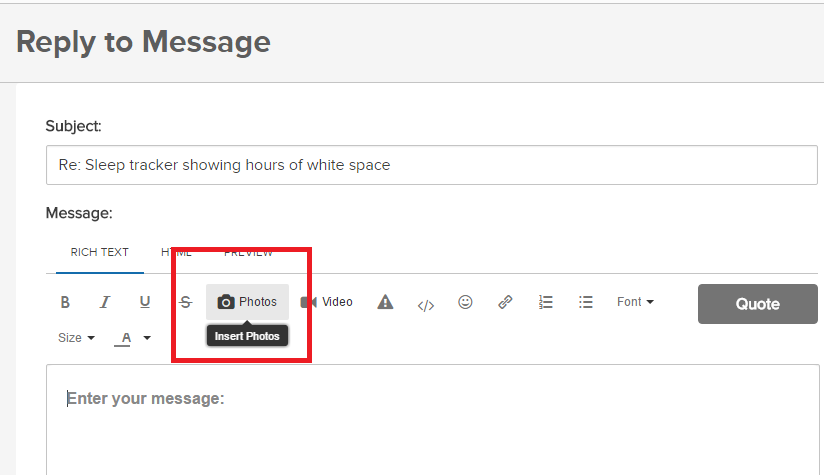
Task: Switch to the Preview tab
Action: [248, 253]
